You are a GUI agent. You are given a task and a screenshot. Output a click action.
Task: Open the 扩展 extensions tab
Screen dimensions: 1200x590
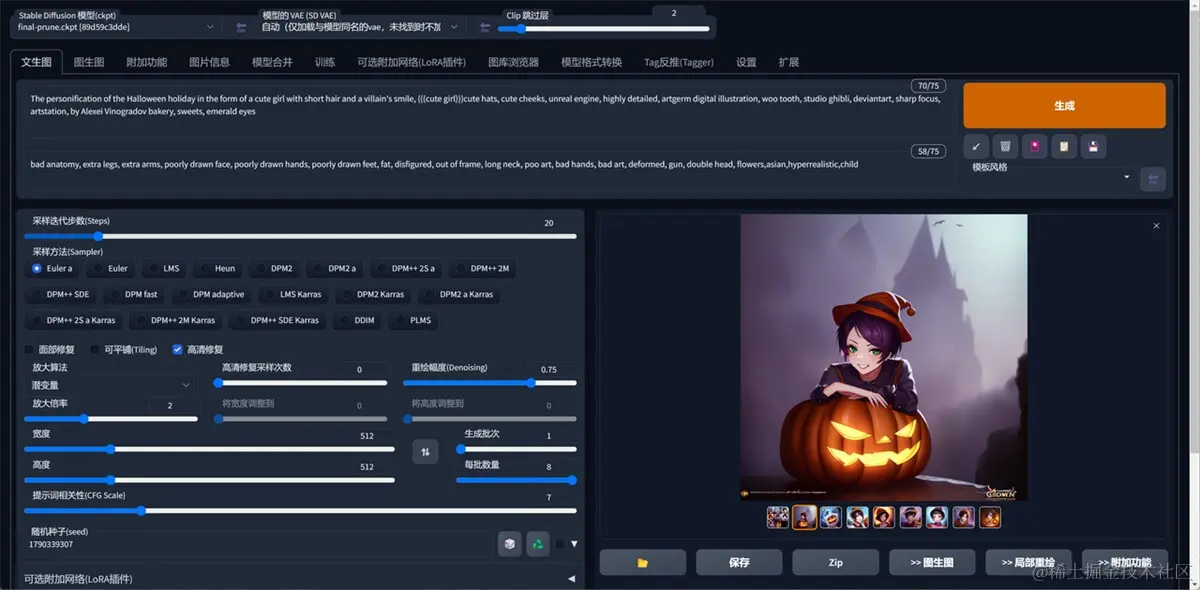(789, 62)
